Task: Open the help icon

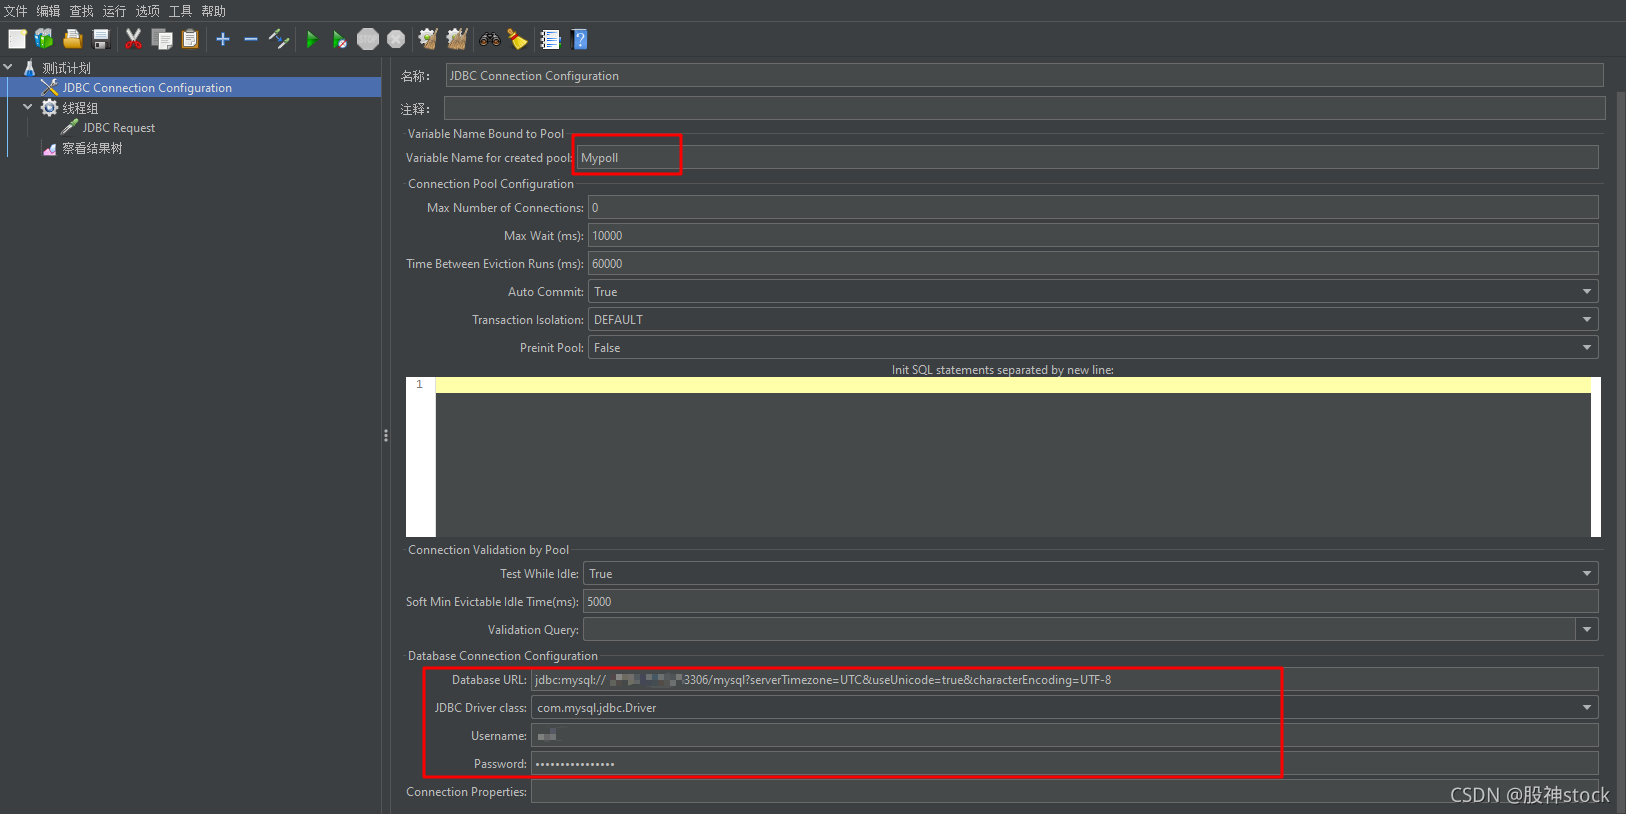Action: tap(579, 39)
